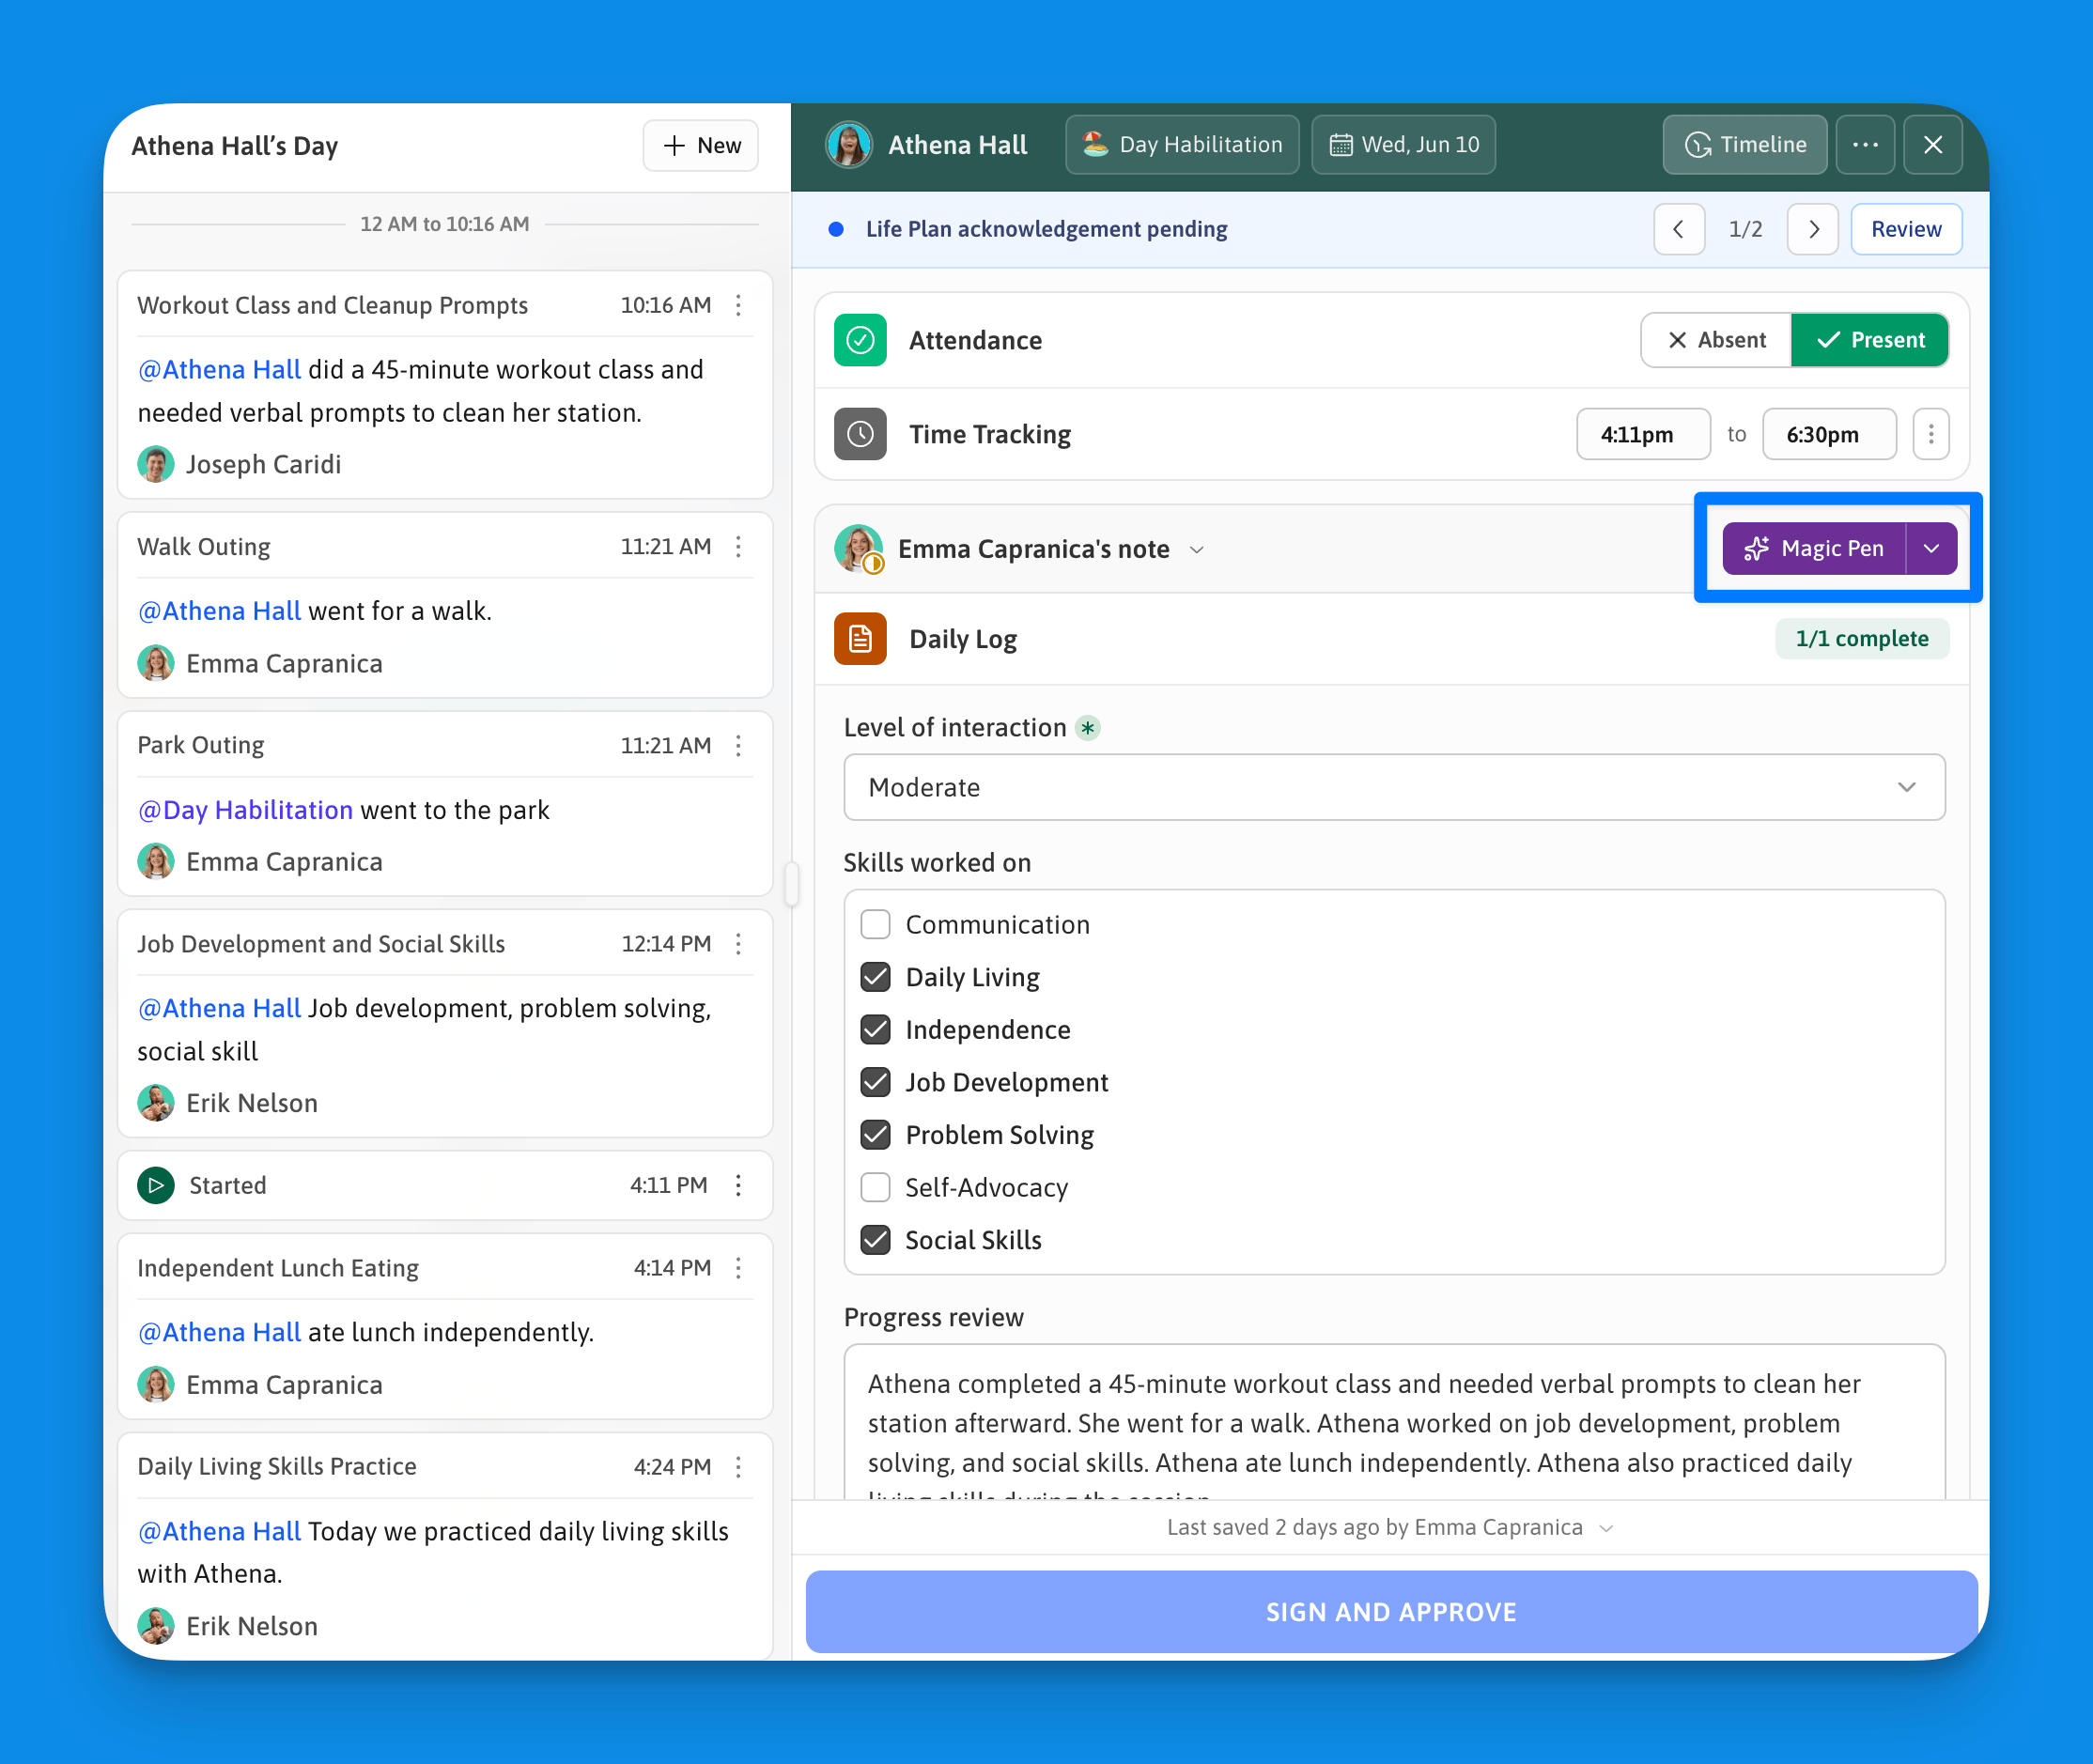Image resolution: width=2093 pixels, height=1764 pixels.
Task: Uncheck the Social Skills checkbox
Action: coord(875,1240)
